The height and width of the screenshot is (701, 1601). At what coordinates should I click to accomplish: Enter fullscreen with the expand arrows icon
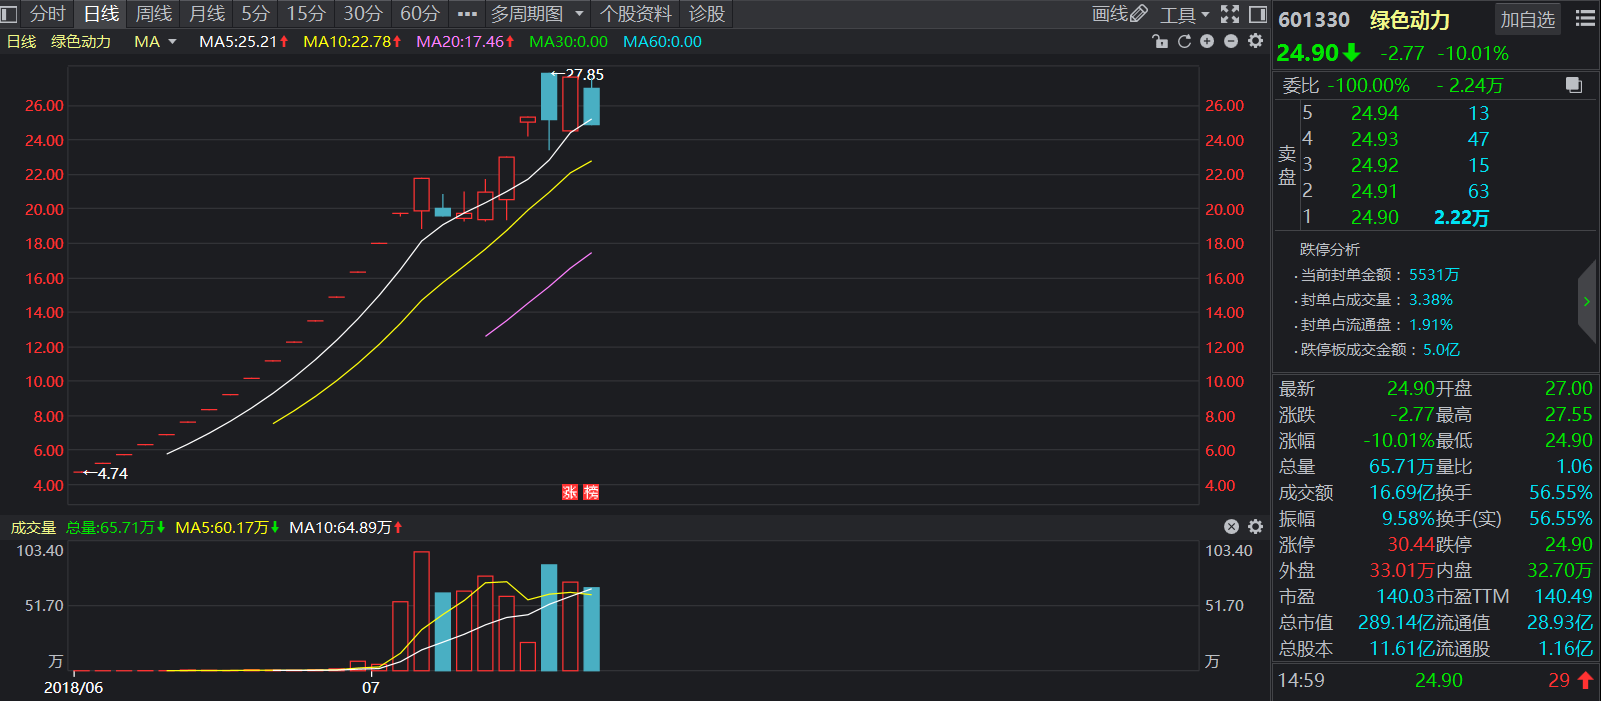[x=1230, y=14]
